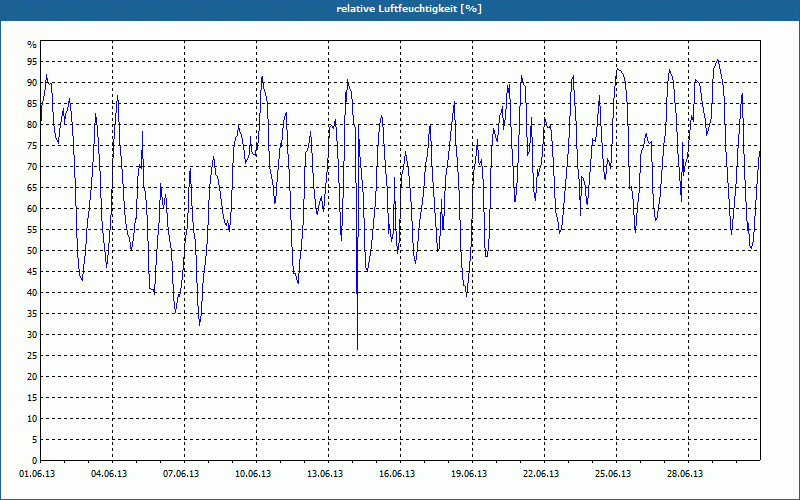Click the date label 25.06.13
800x500 pixels.
[613, 474]
